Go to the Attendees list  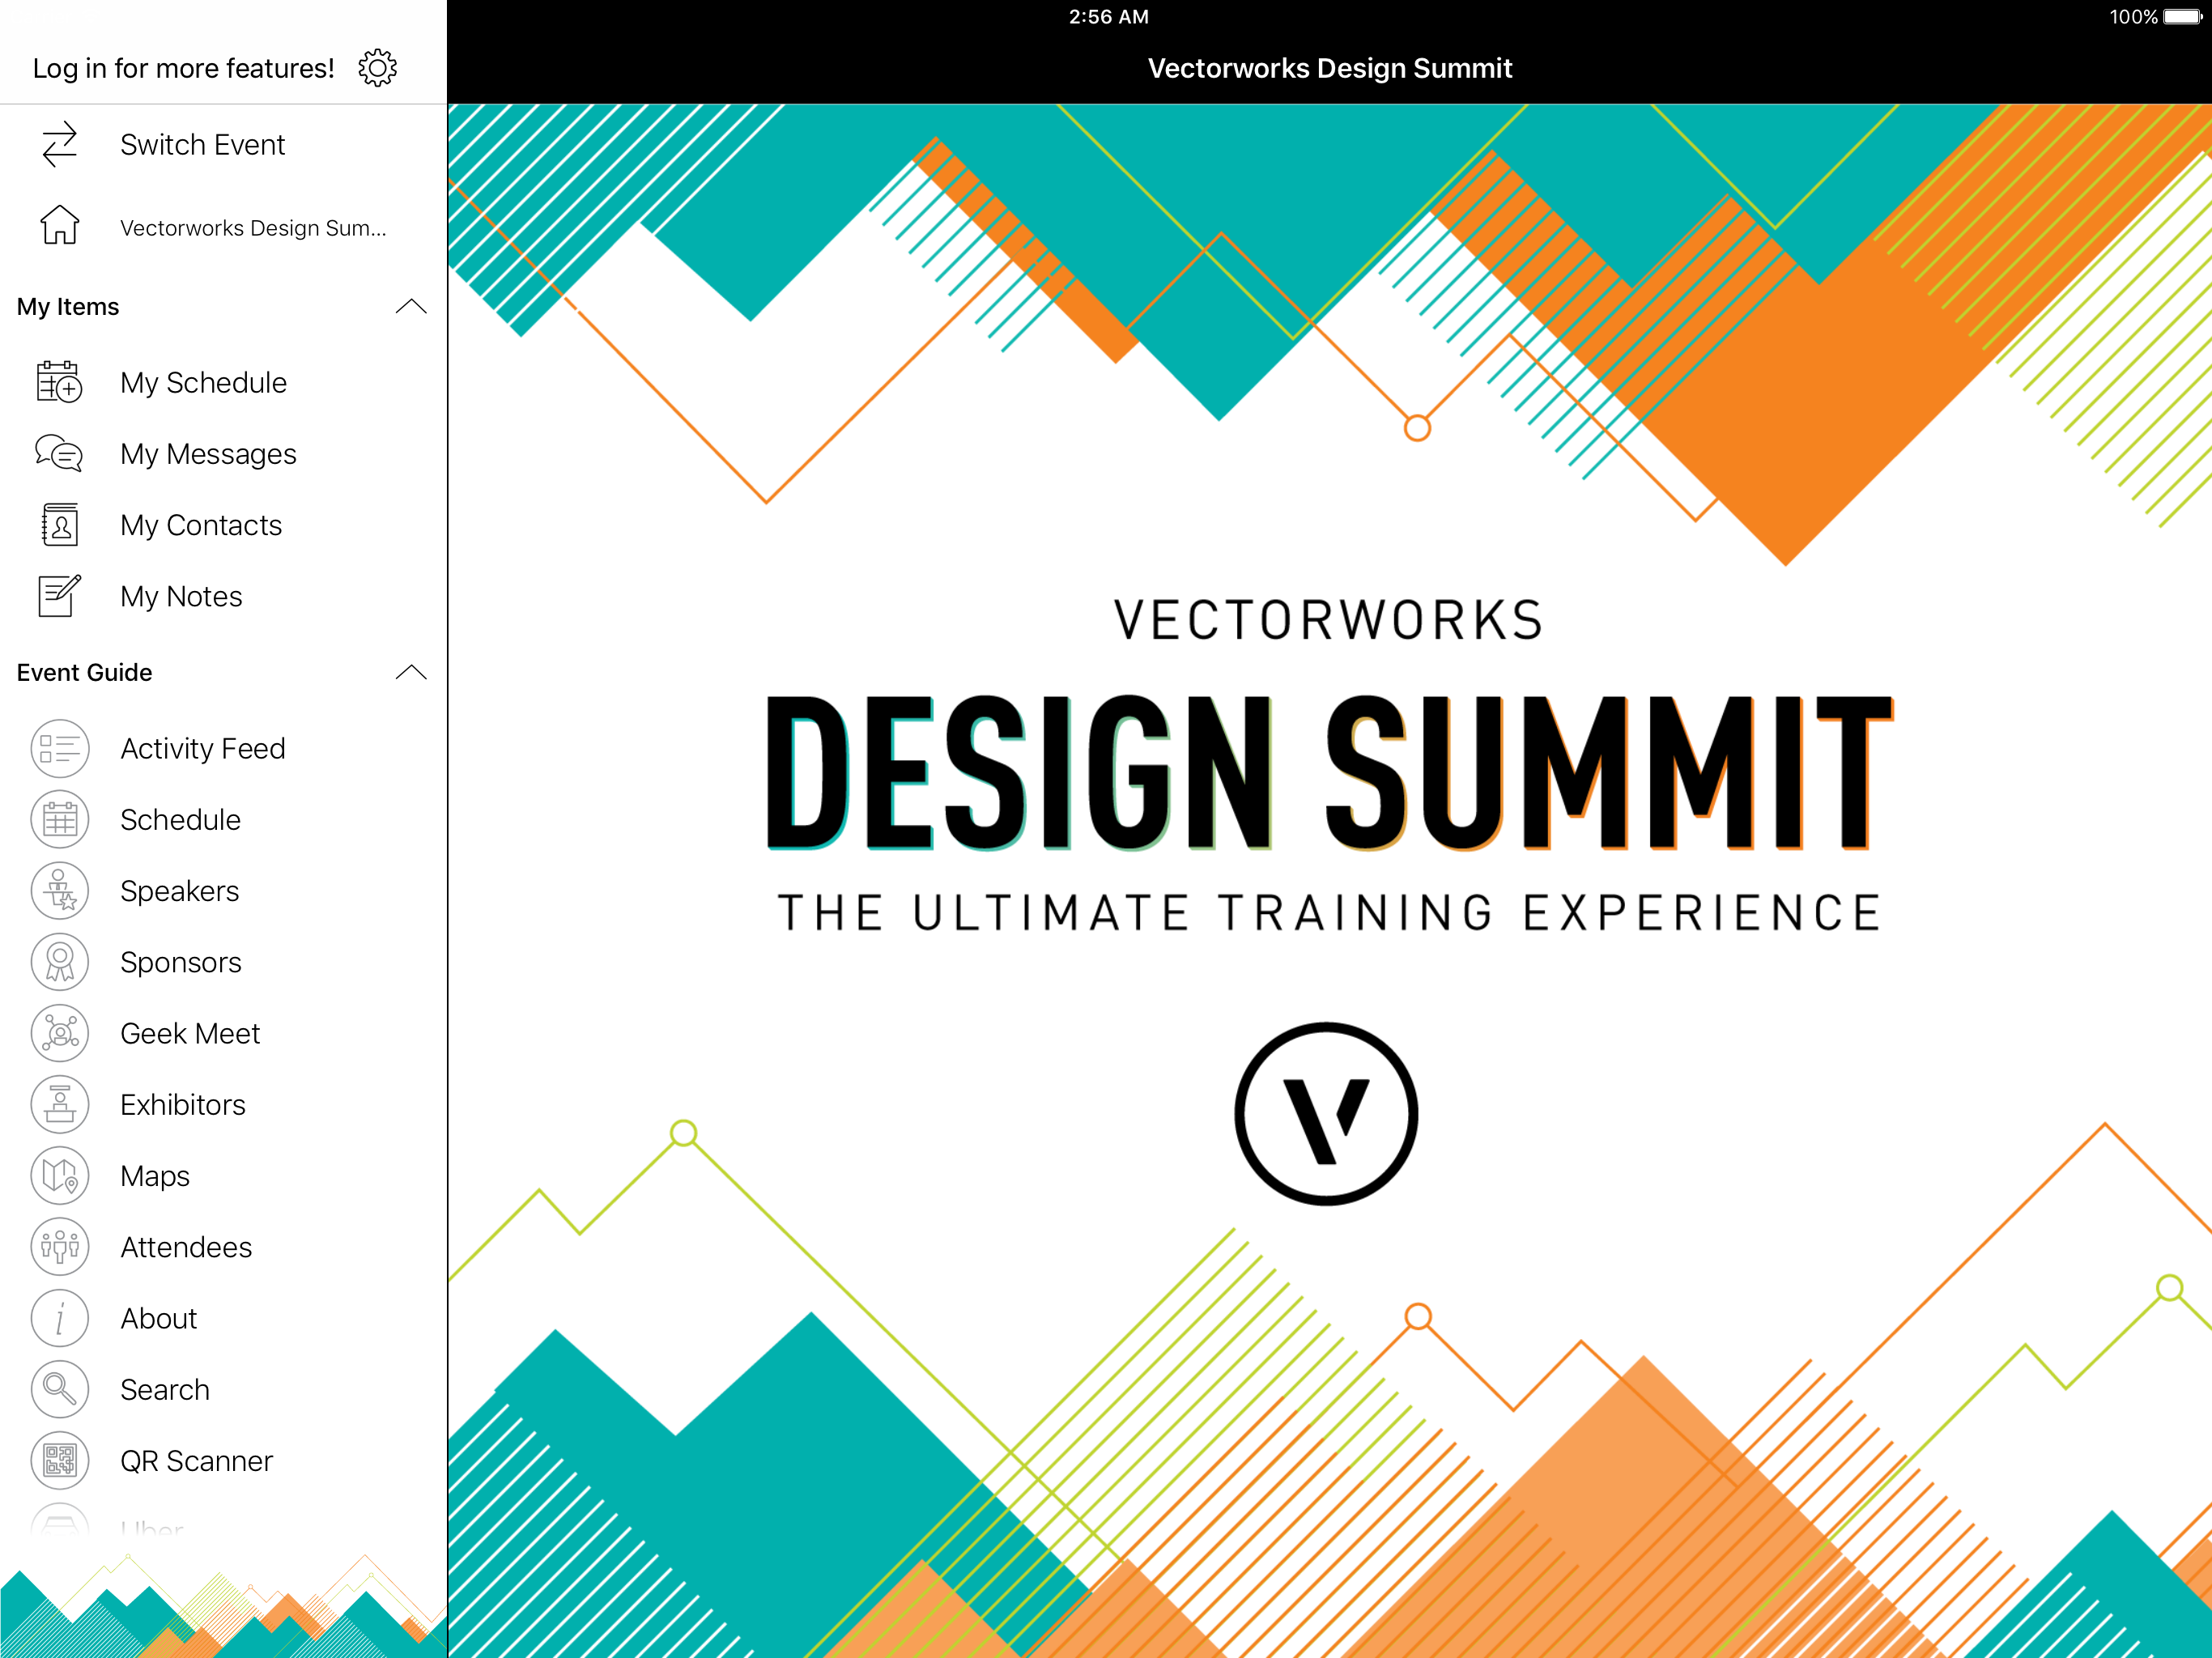pos(186,1247)
